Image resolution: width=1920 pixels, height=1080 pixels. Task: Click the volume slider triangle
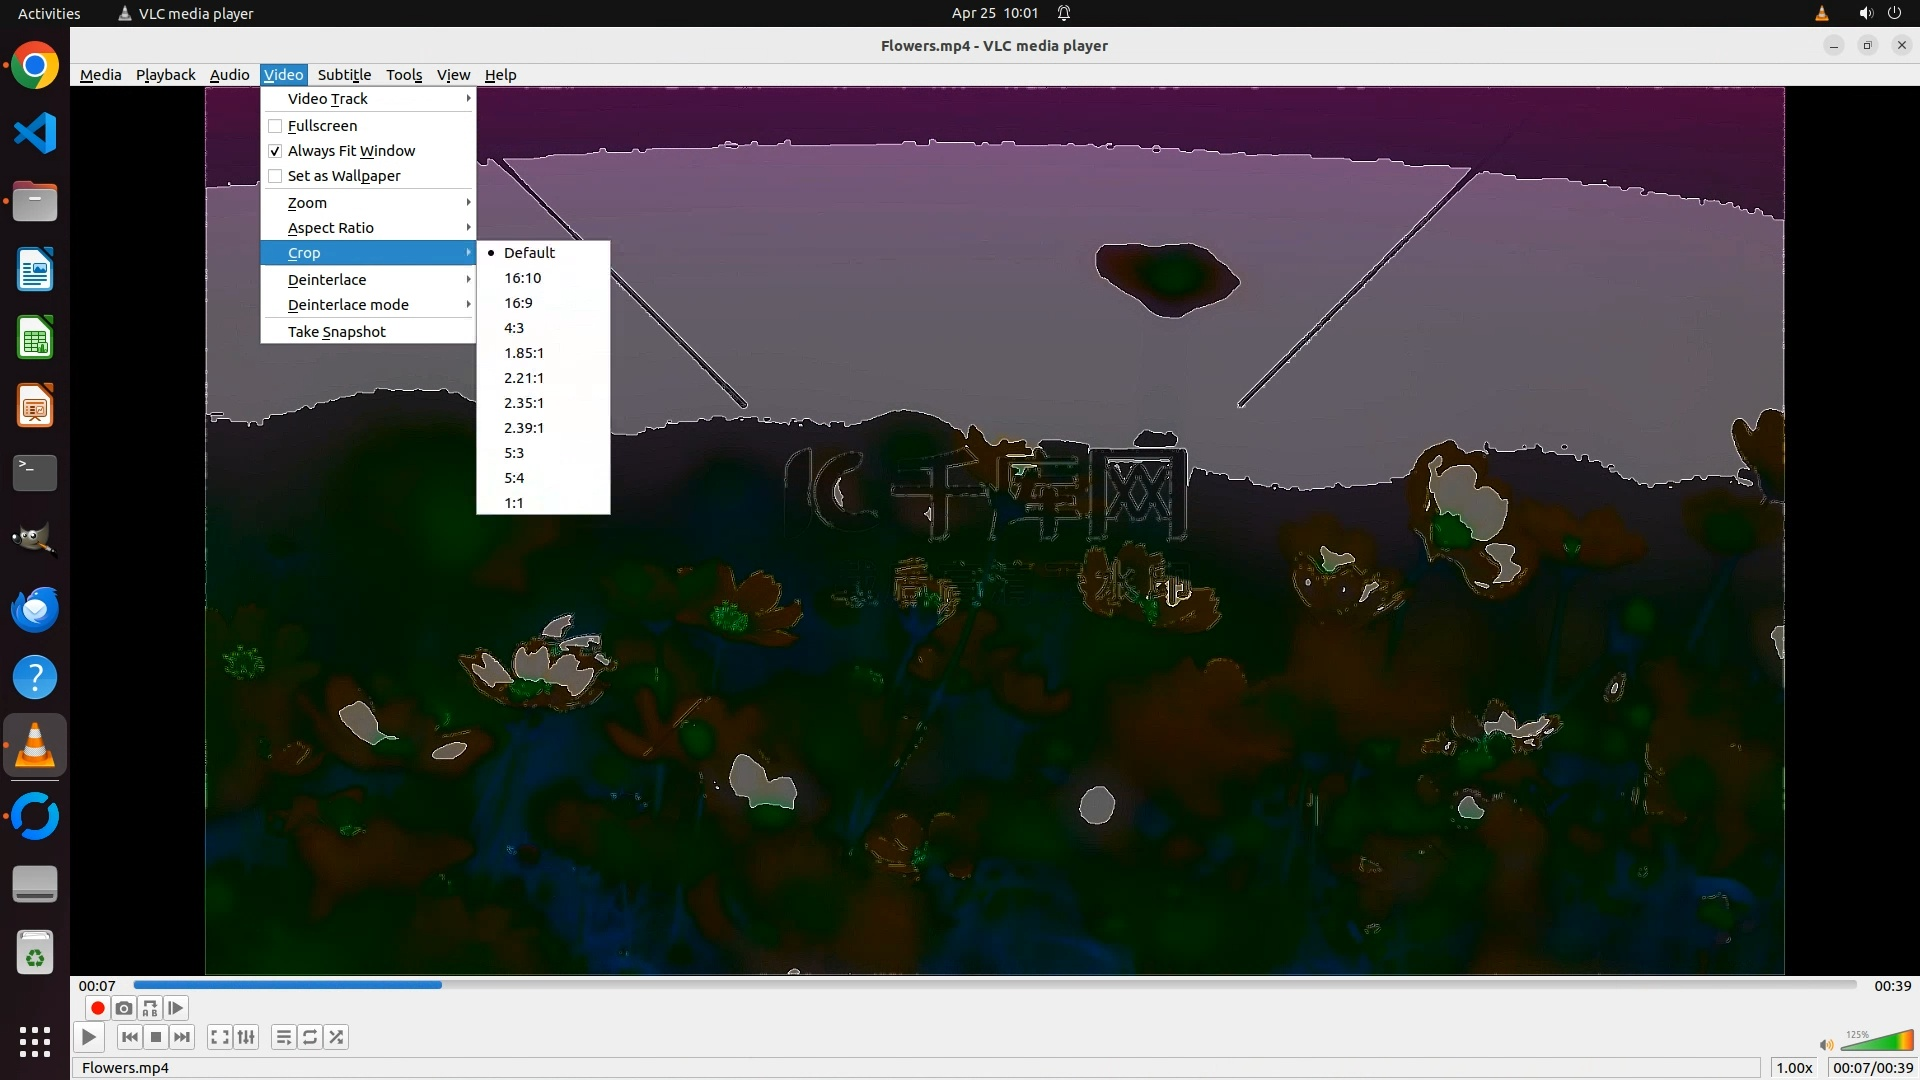click(x=1882, y=1042)
